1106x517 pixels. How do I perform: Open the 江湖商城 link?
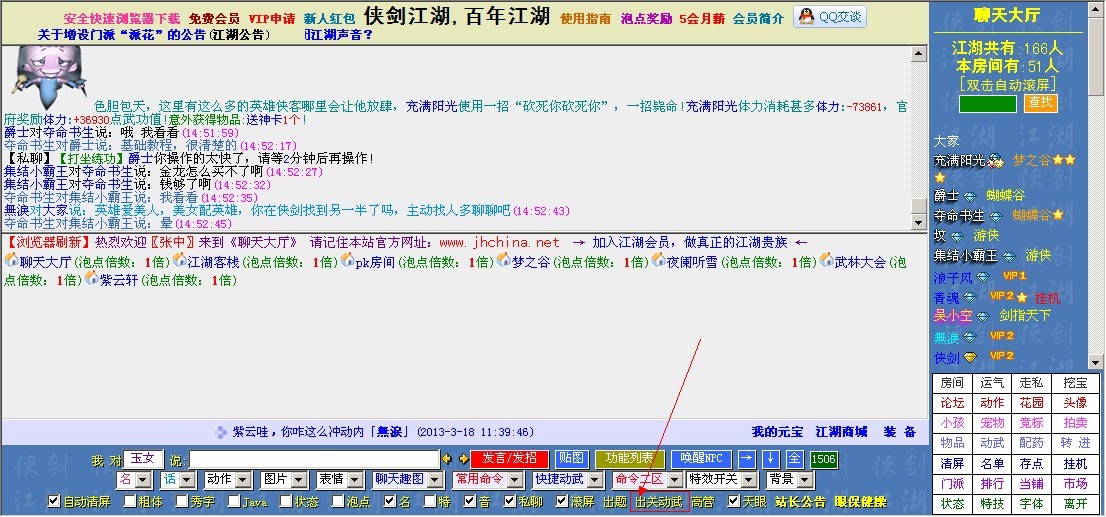click(841, 432)
